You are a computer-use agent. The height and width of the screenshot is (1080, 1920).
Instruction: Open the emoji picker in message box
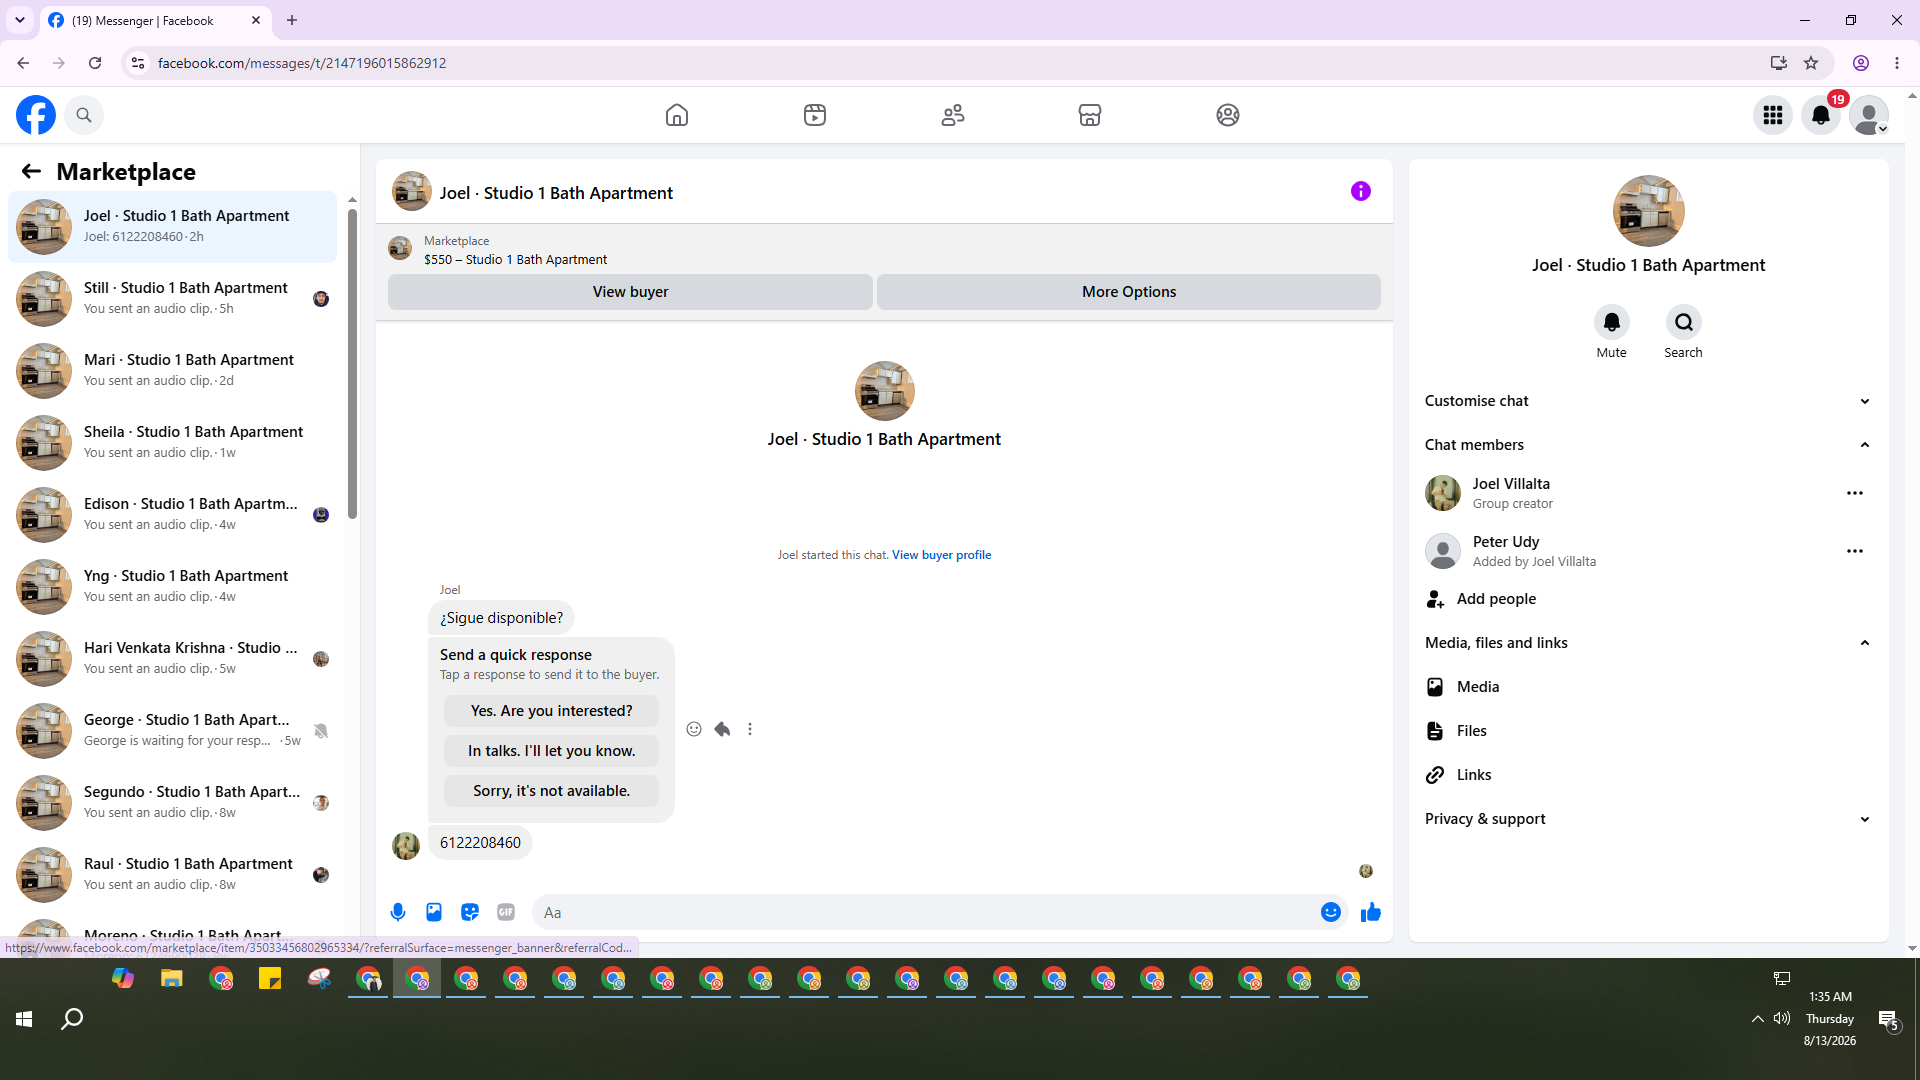point(1331,912)
